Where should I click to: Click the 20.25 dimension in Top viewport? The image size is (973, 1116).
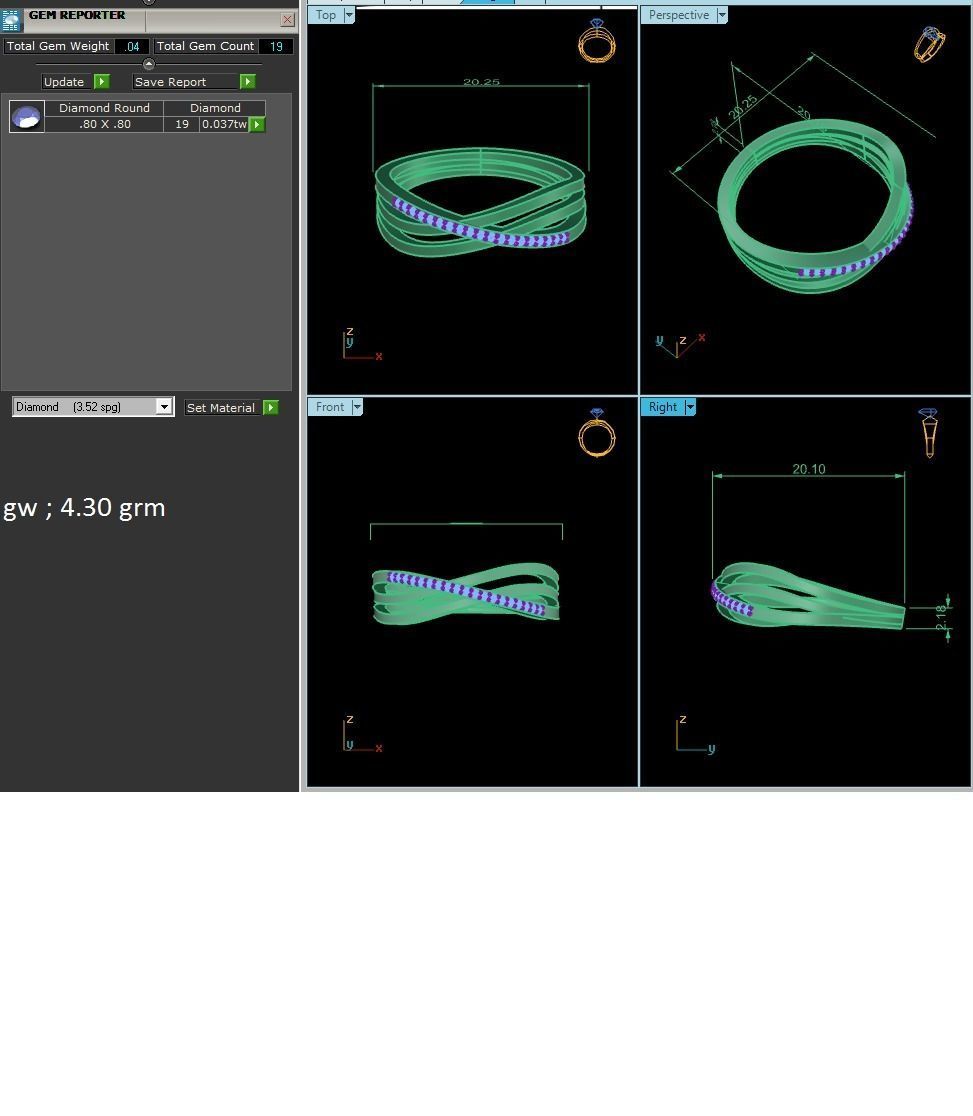click(481, 82)
